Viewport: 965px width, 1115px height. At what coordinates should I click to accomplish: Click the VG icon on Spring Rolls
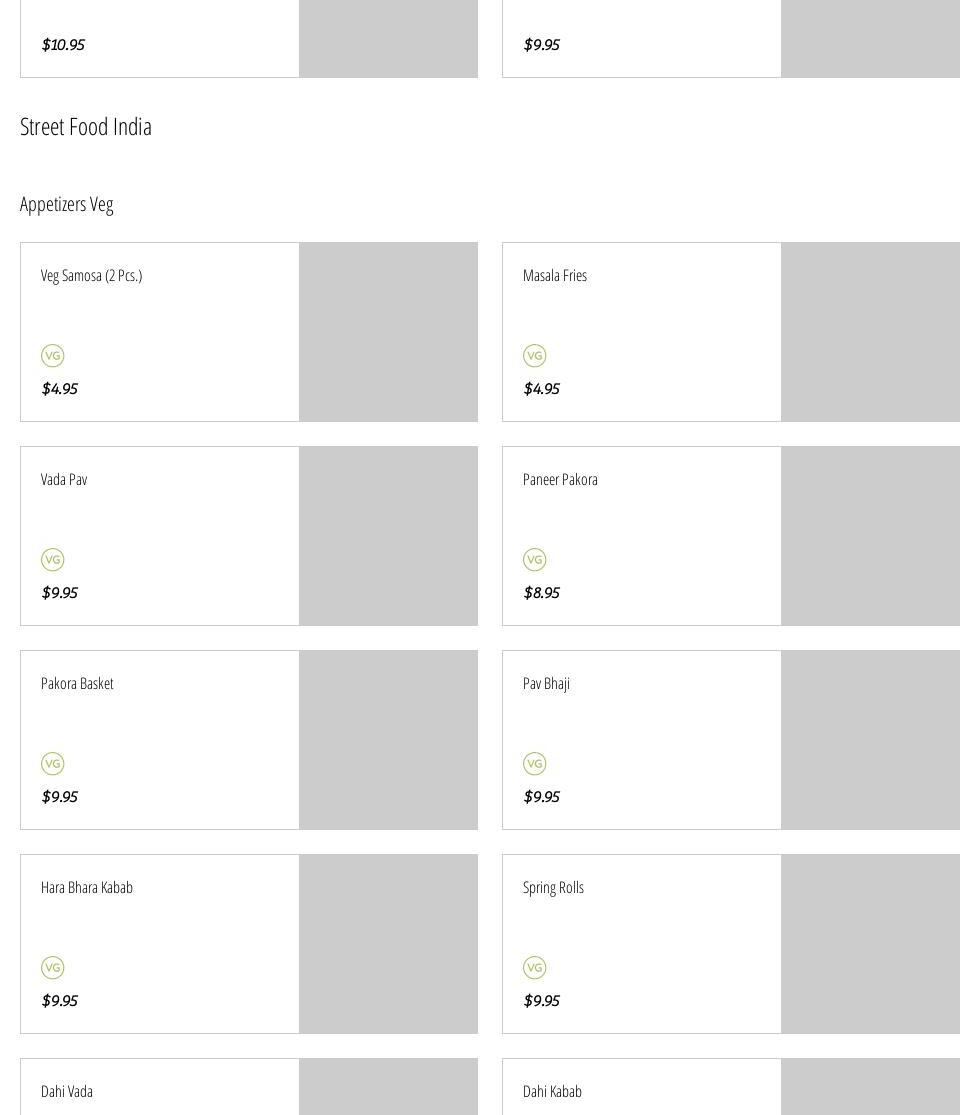534,967
